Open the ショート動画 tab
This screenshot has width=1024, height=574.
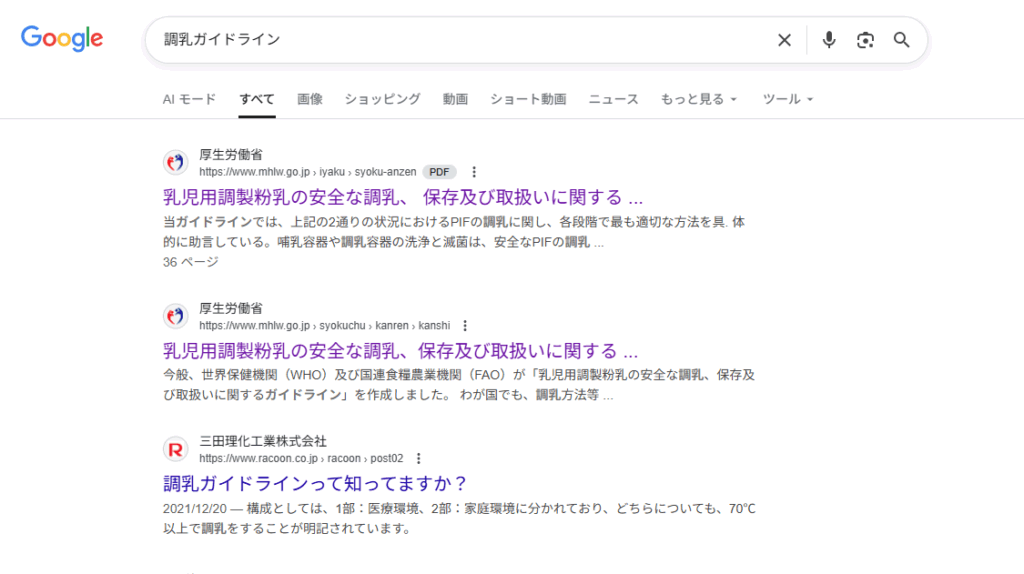pyautogui.click(x=528, y=99)
